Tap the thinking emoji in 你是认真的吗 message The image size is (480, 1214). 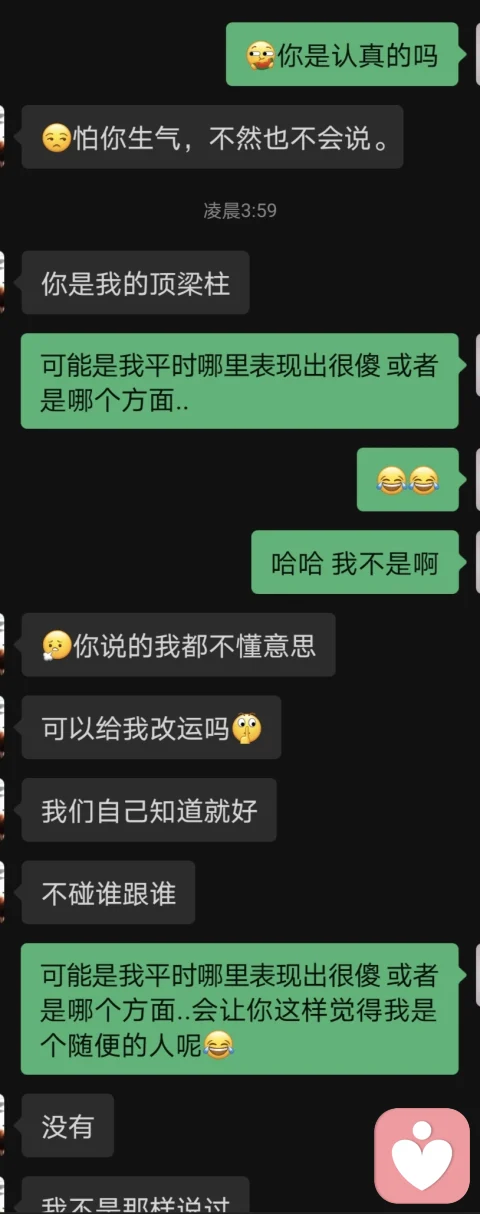coord(261,55)
